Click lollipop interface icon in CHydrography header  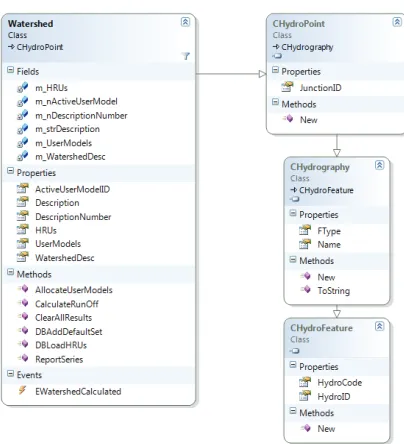pyautogui.click(x=295, y=199)
